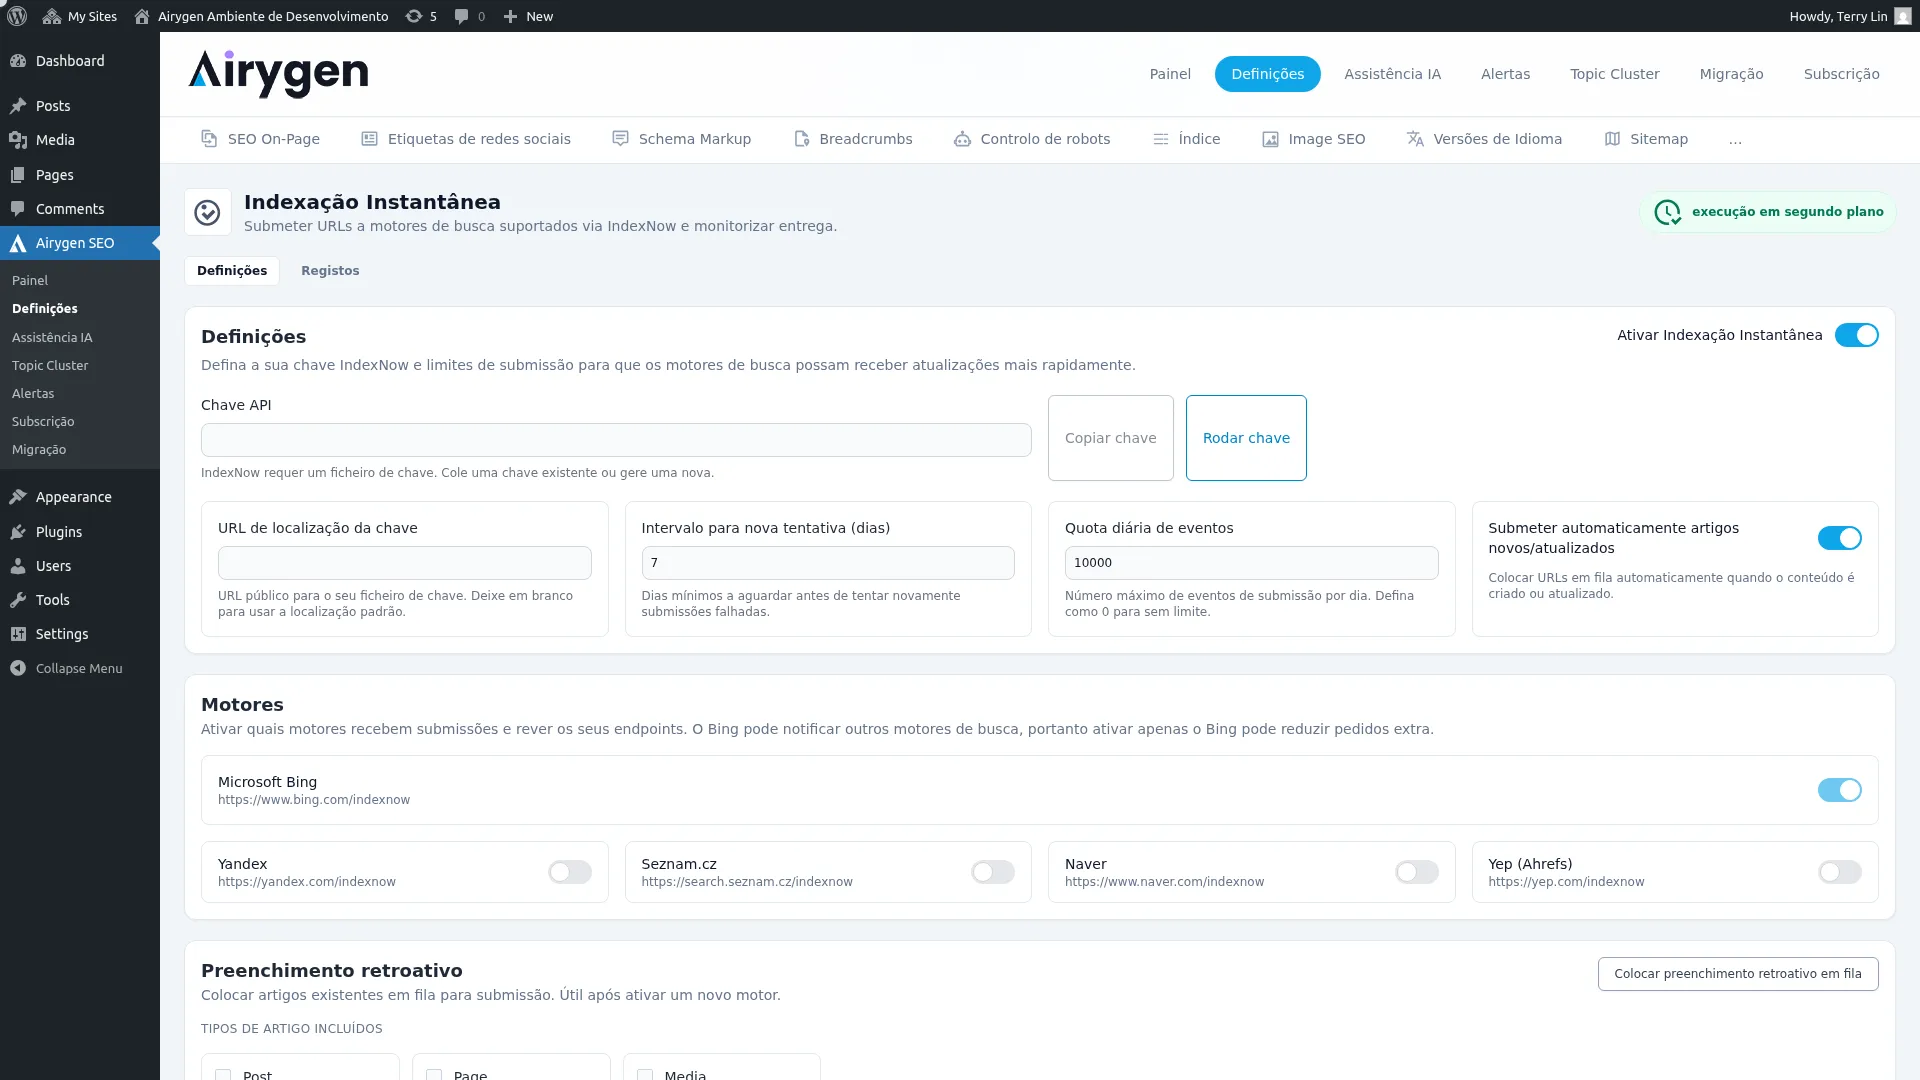Click the Image SEO icon
Viewport: 1920px width, 1080px height.
coord(1270,139)
